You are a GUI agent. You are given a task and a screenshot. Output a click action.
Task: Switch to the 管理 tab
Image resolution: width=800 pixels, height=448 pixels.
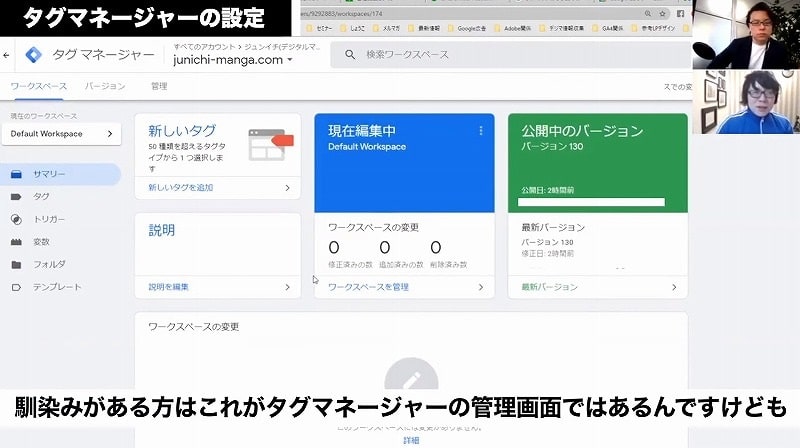coord(159,86)
